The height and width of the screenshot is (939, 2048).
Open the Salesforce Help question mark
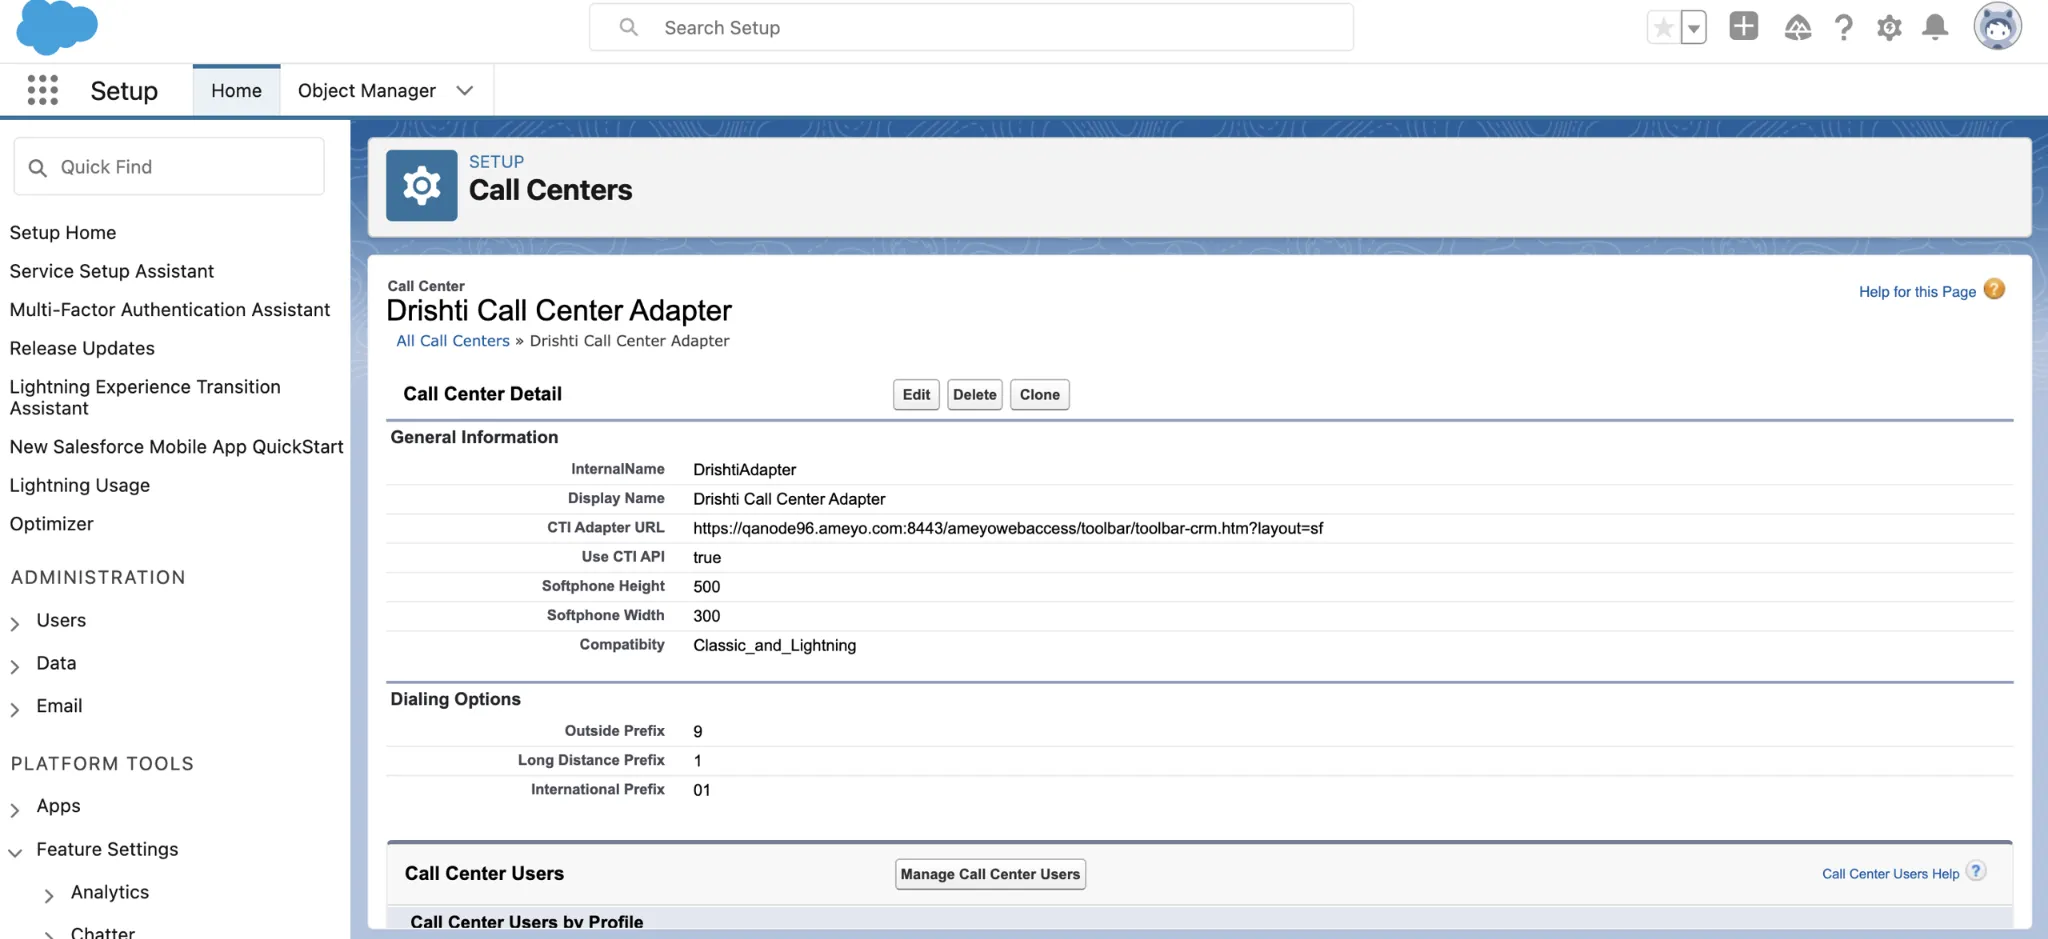[x=1843, y=28]
